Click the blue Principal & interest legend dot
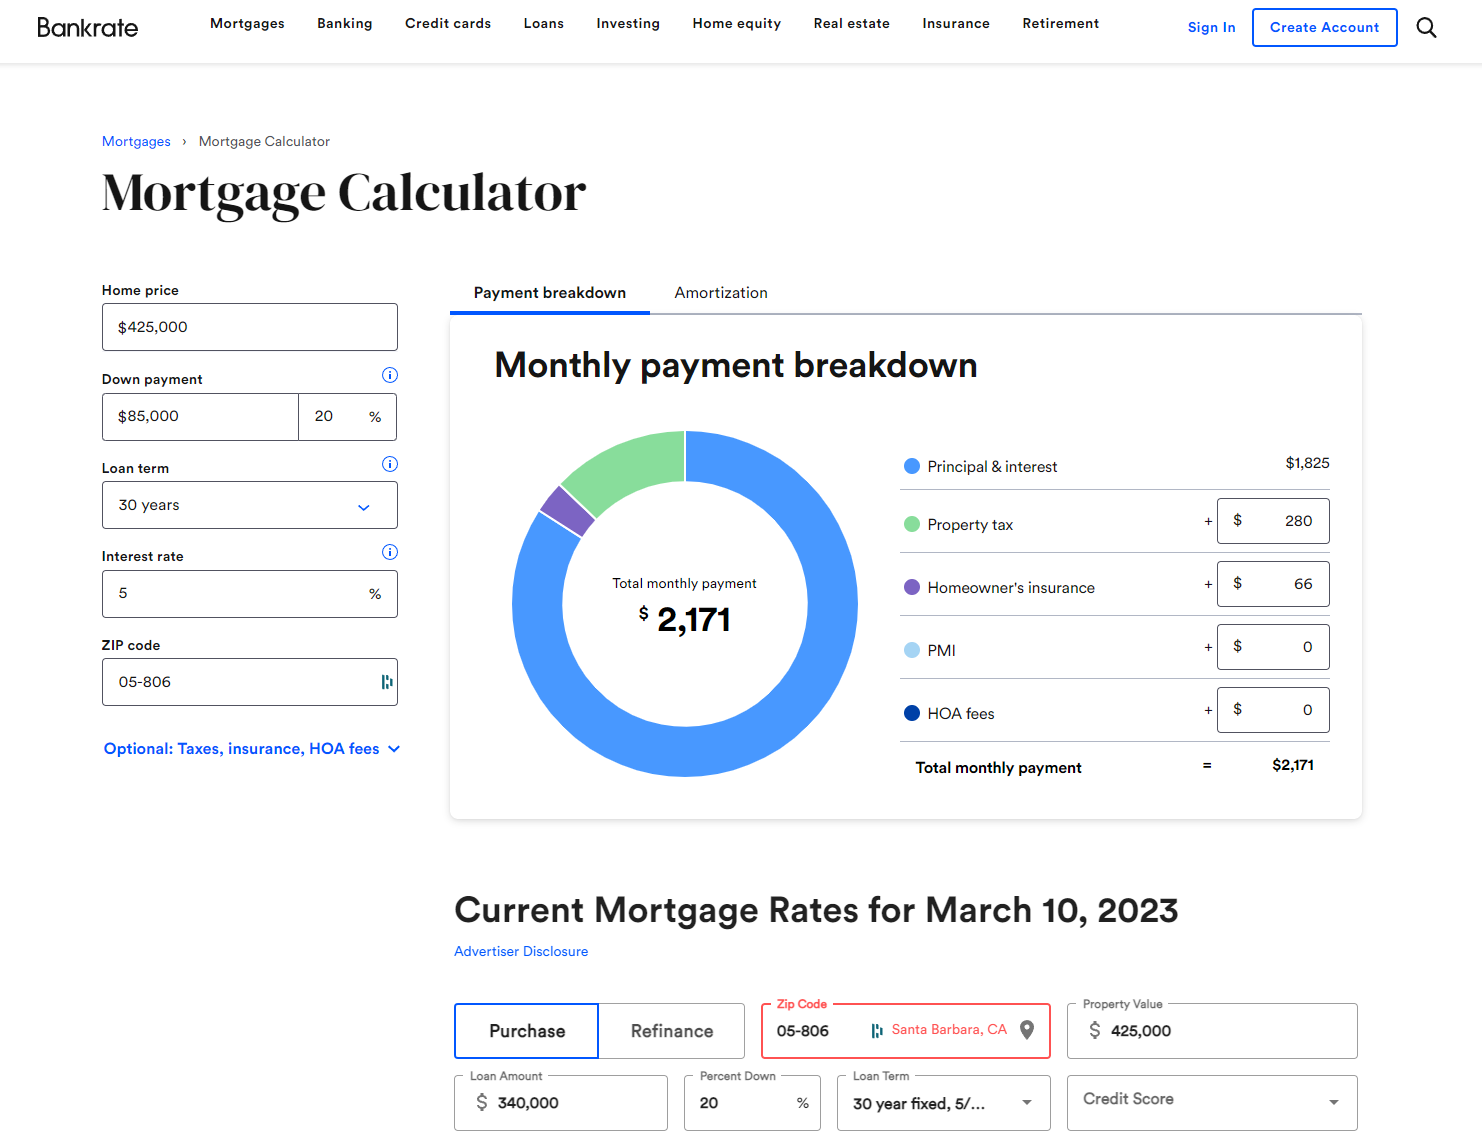1482x1139 pixels. click(912, 466)
